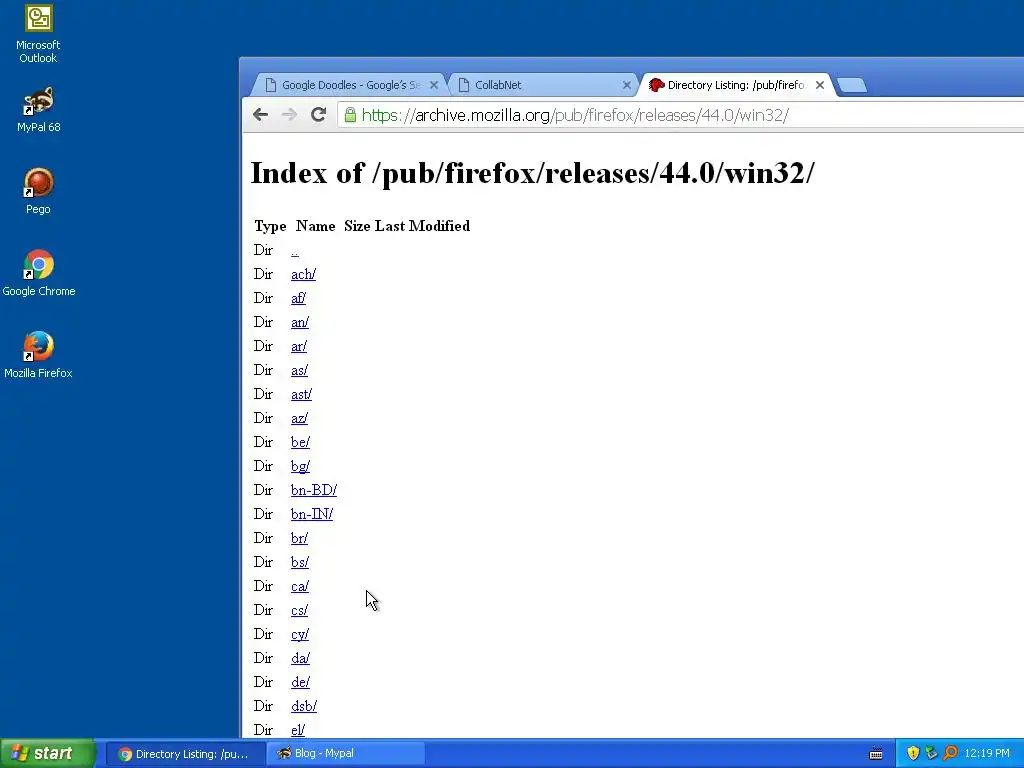Click the 'Size' column header
Image resolution: width=1024 pixels, height=768 pixels.
(x=357, y=226)
